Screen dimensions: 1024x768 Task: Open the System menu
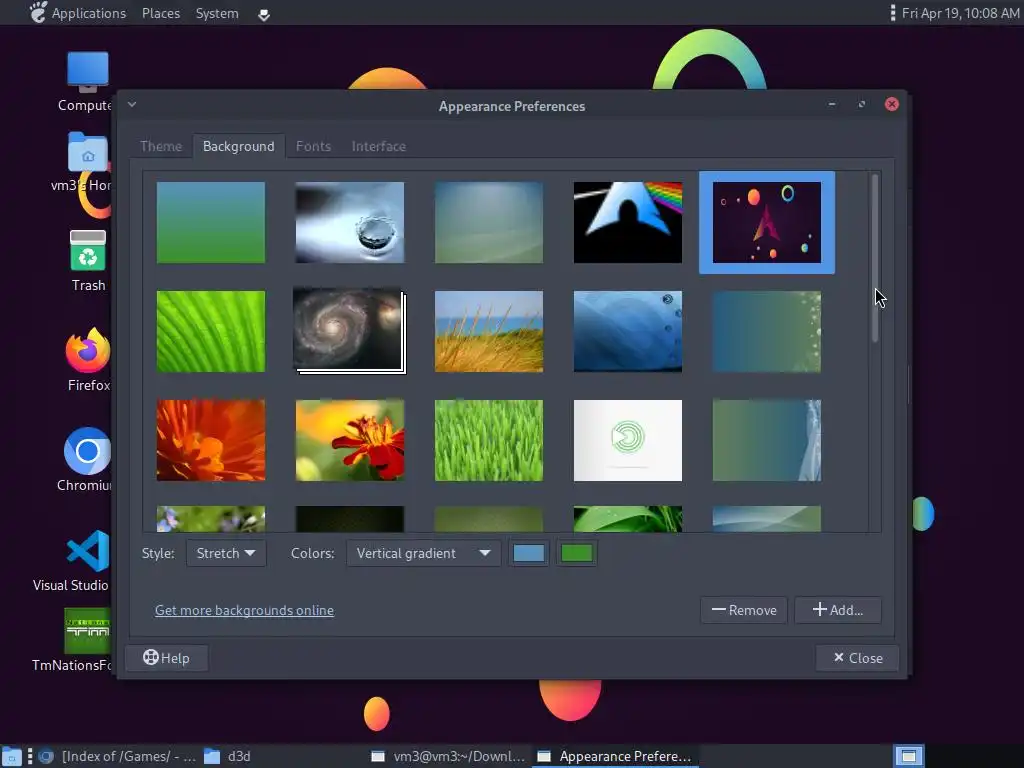pos(217,13)
